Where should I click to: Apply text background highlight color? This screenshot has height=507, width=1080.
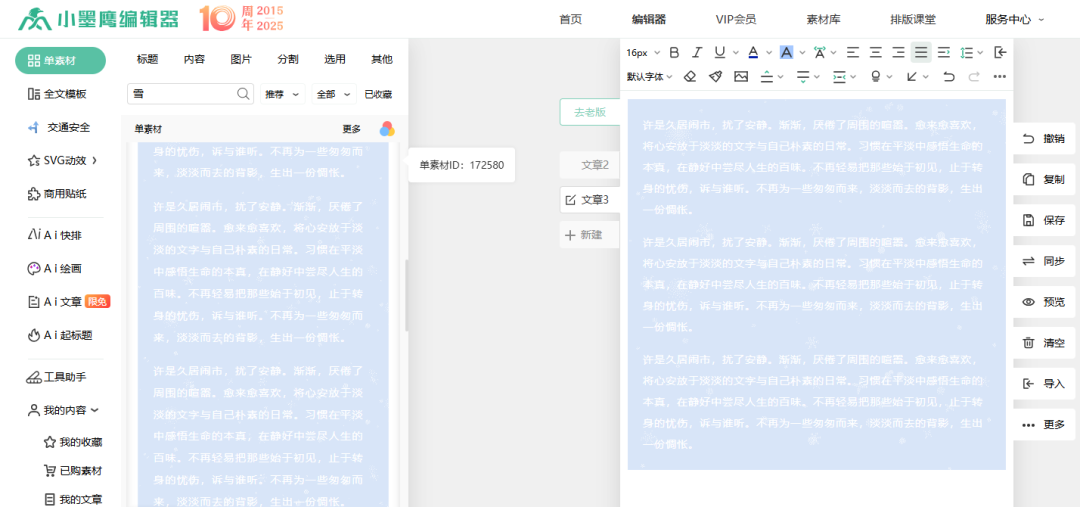tap(787, 52)
